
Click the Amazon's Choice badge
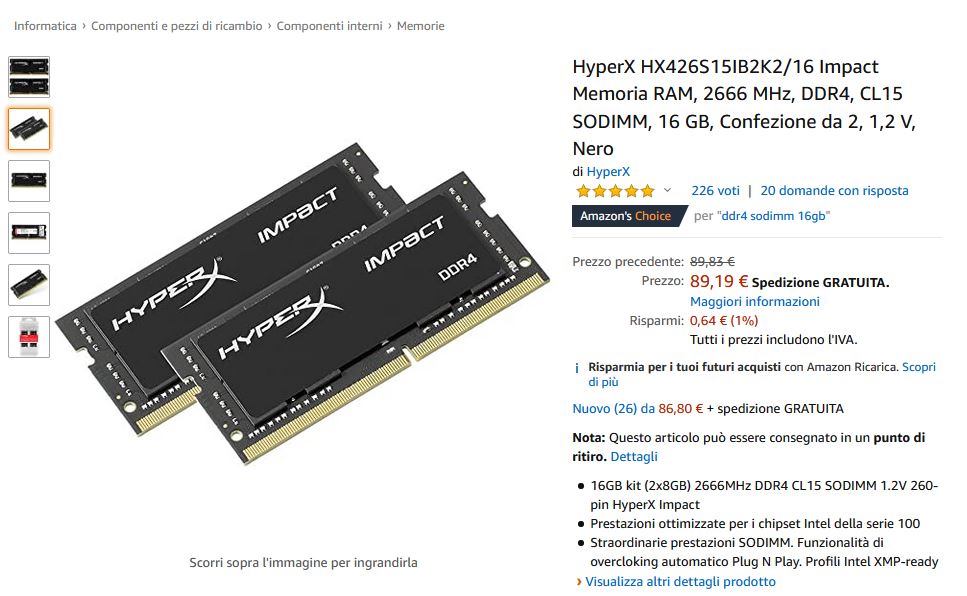point(628,216)
